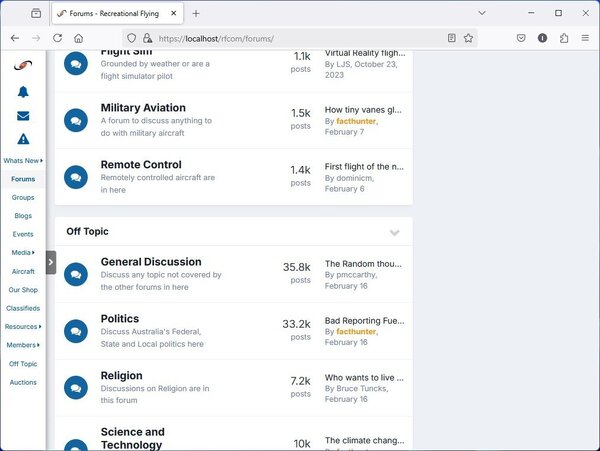600x451 pixels.
Task: Open a new browser tab
Action: pyautogui.click(x=196, y=13)
